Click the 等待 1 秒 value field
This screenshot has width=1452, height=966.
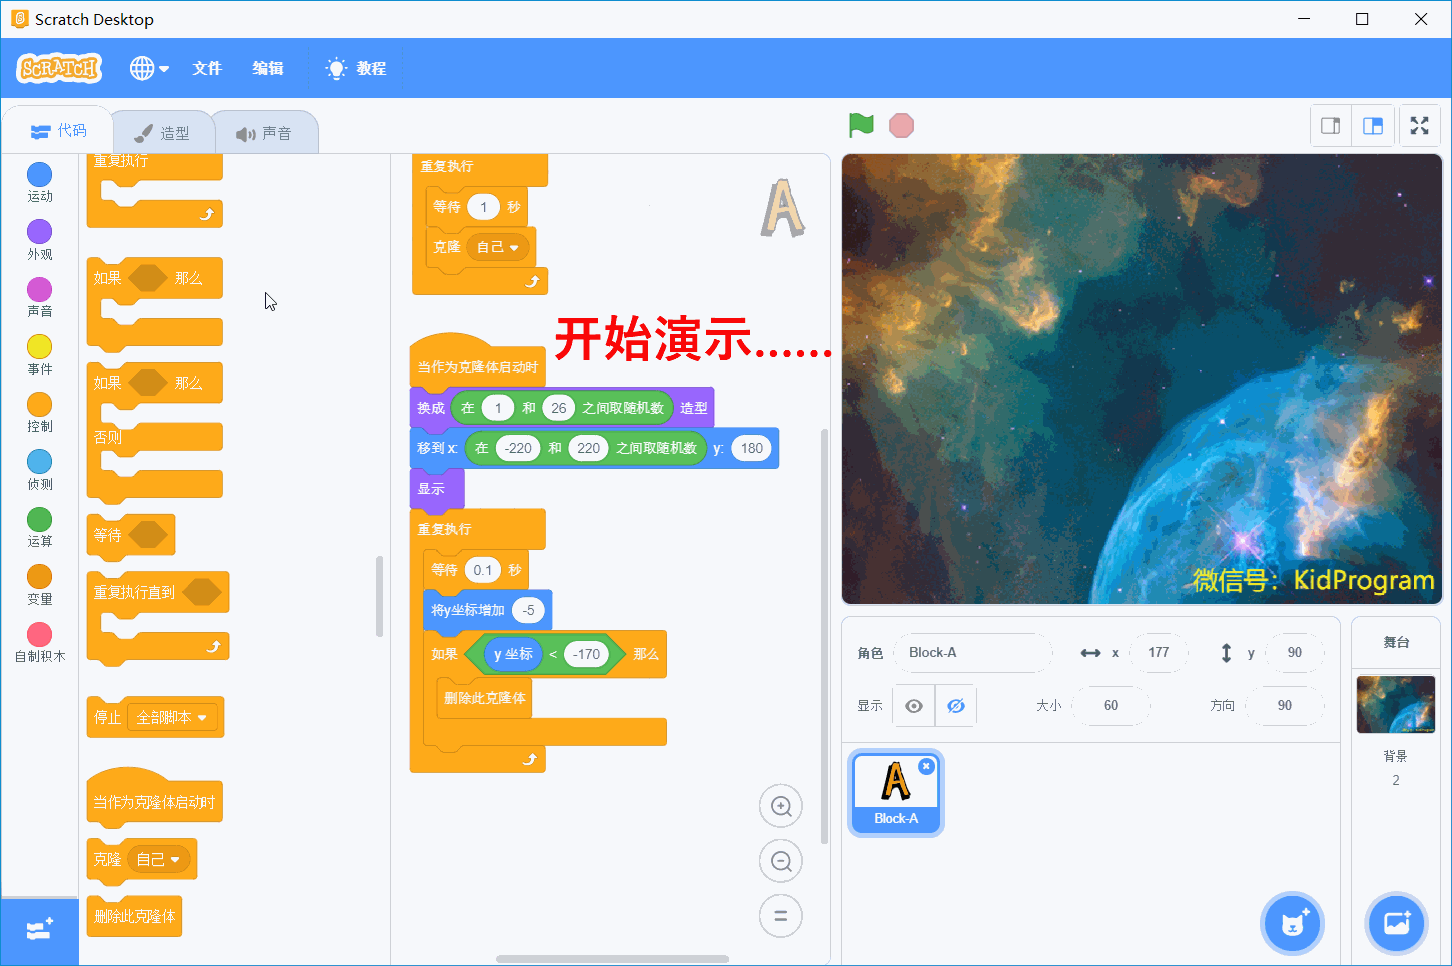[484, 207]
